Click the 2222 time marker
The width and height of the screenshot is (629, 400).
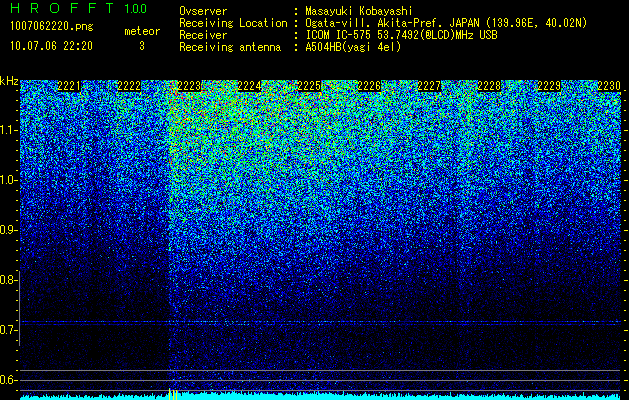point(129,86)
